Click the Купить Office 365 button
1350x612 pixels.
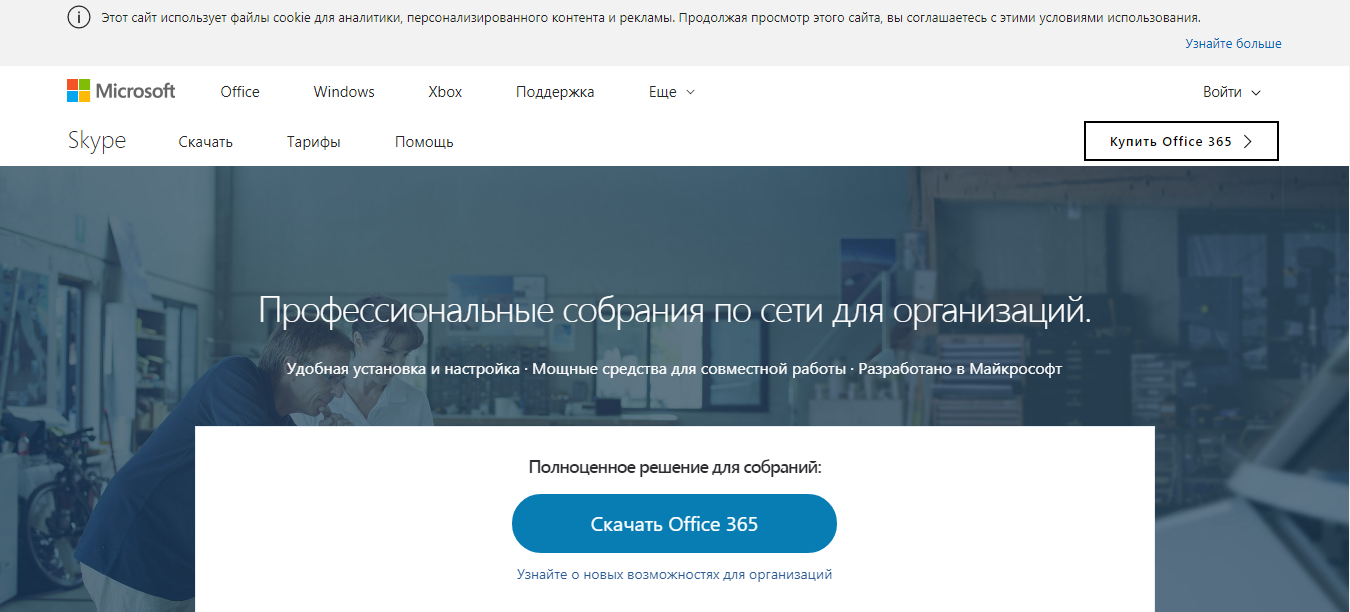coord(1180,141)
